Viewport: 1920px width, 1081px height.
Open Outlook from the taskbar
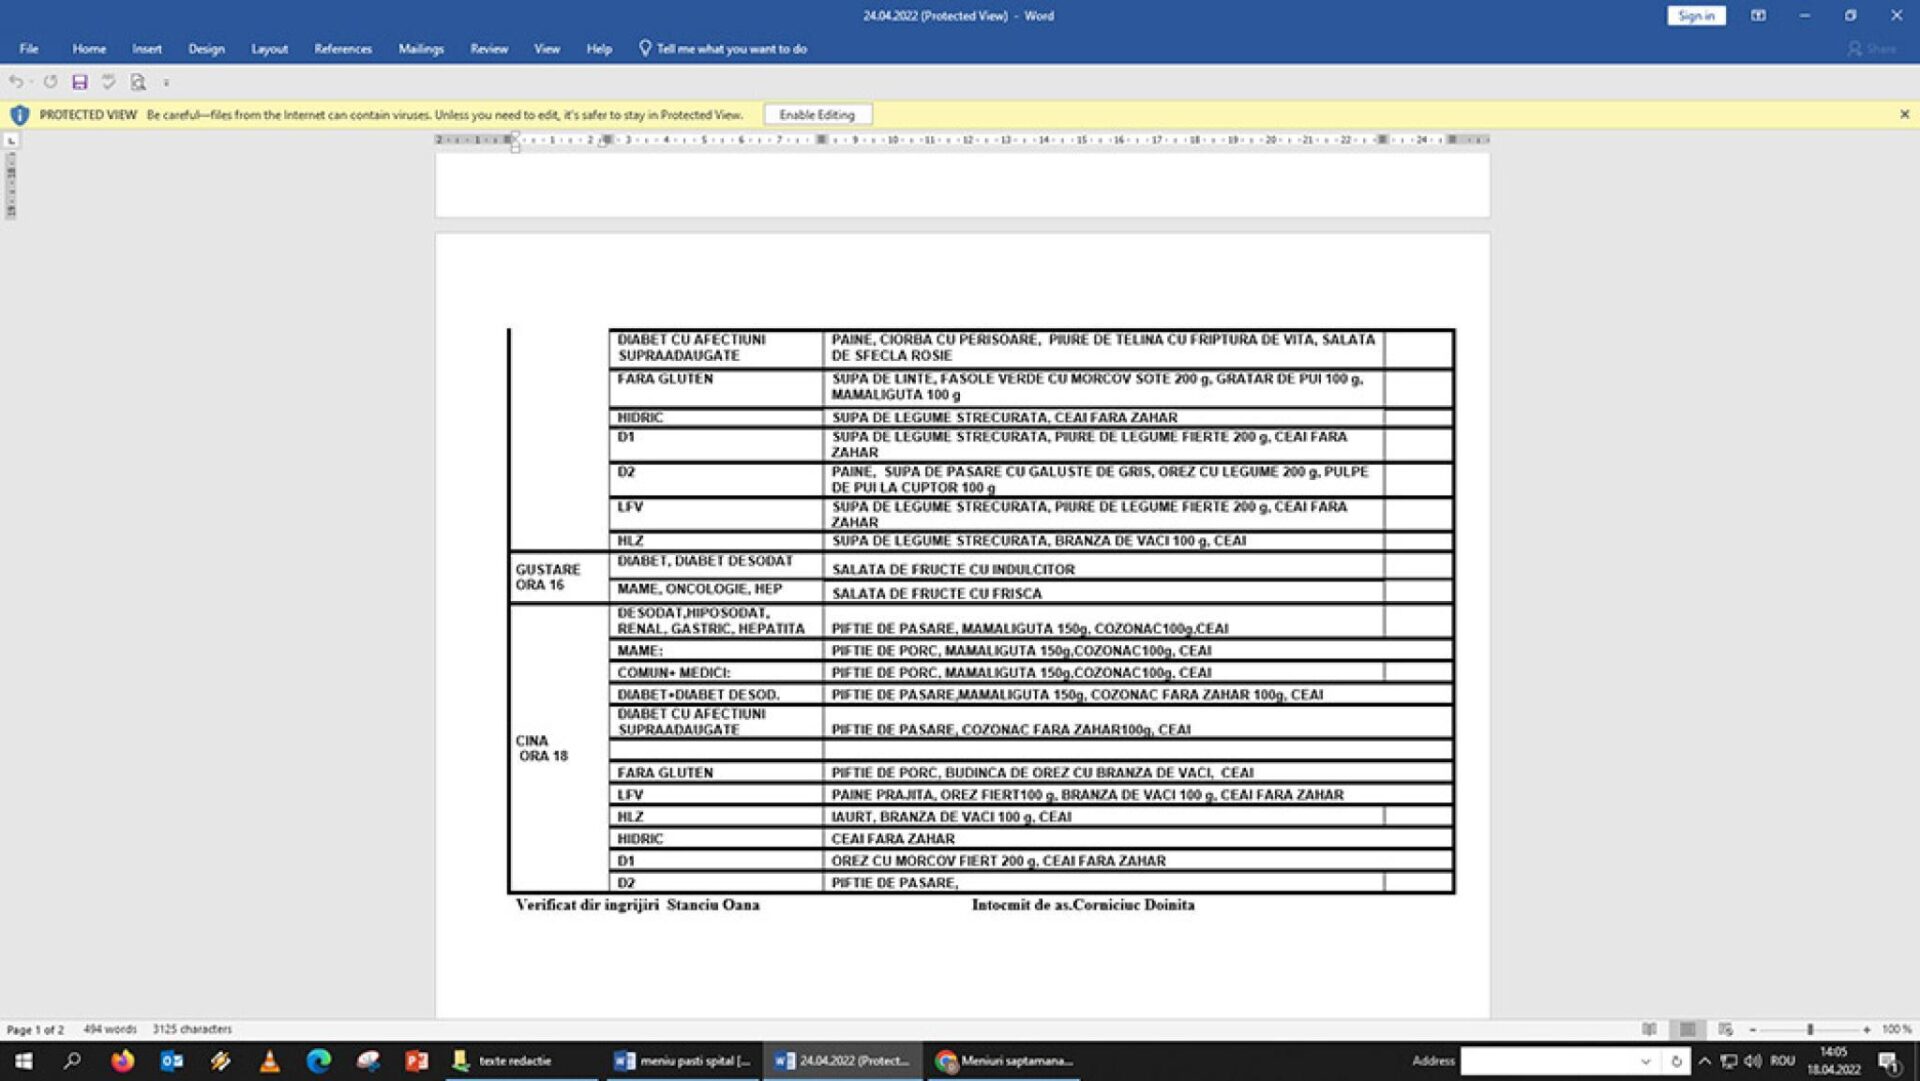coord(172,1061)
